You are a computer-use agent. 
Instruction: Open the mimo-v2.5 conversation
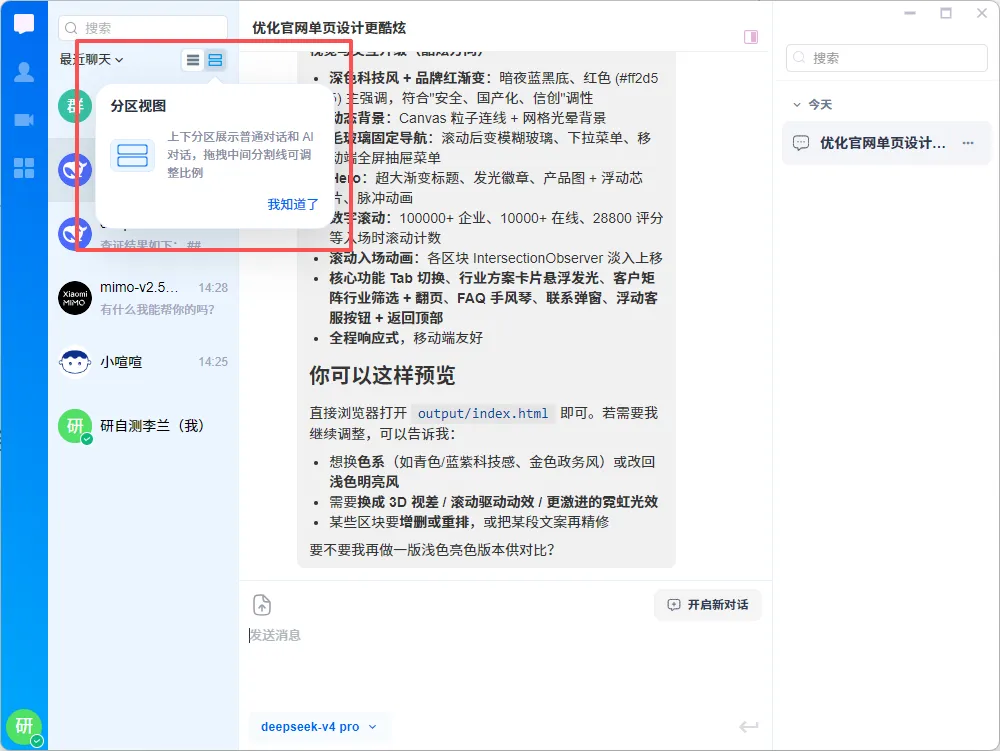[143, 298]
